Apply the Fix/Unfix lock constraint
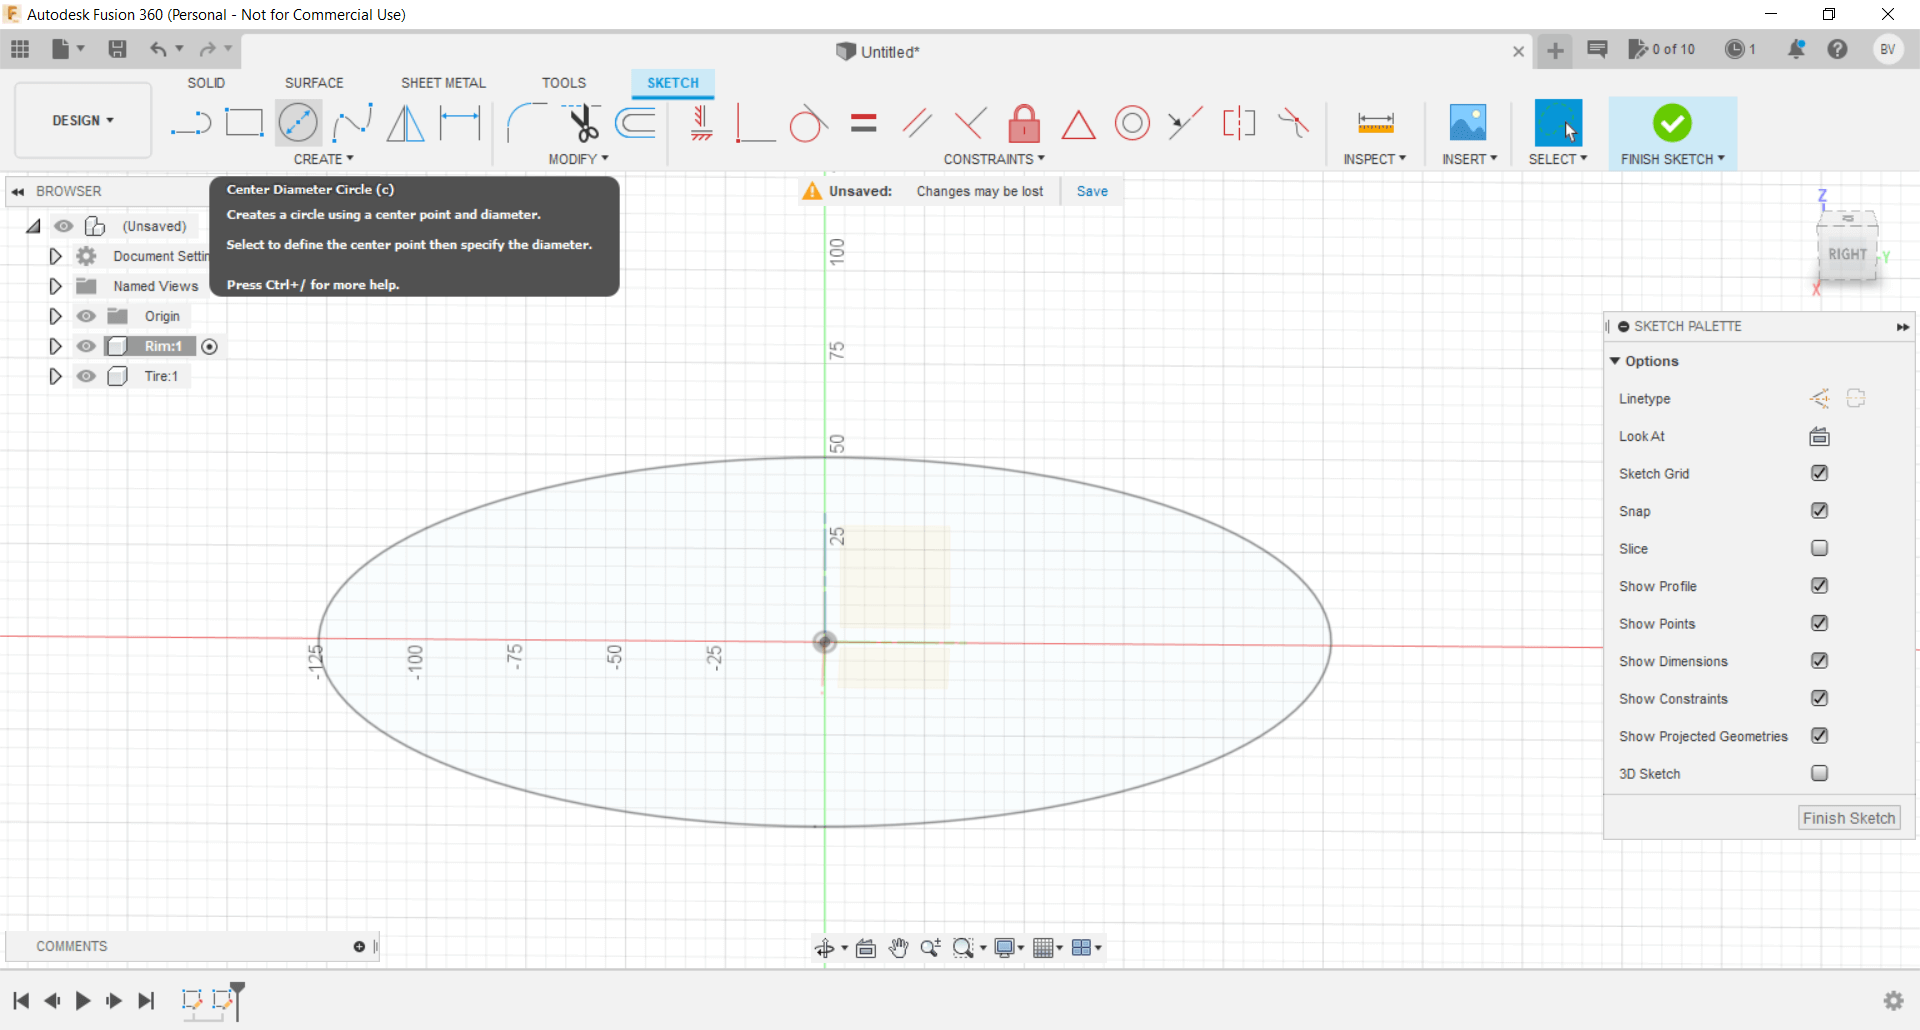 click(1023, 124)
